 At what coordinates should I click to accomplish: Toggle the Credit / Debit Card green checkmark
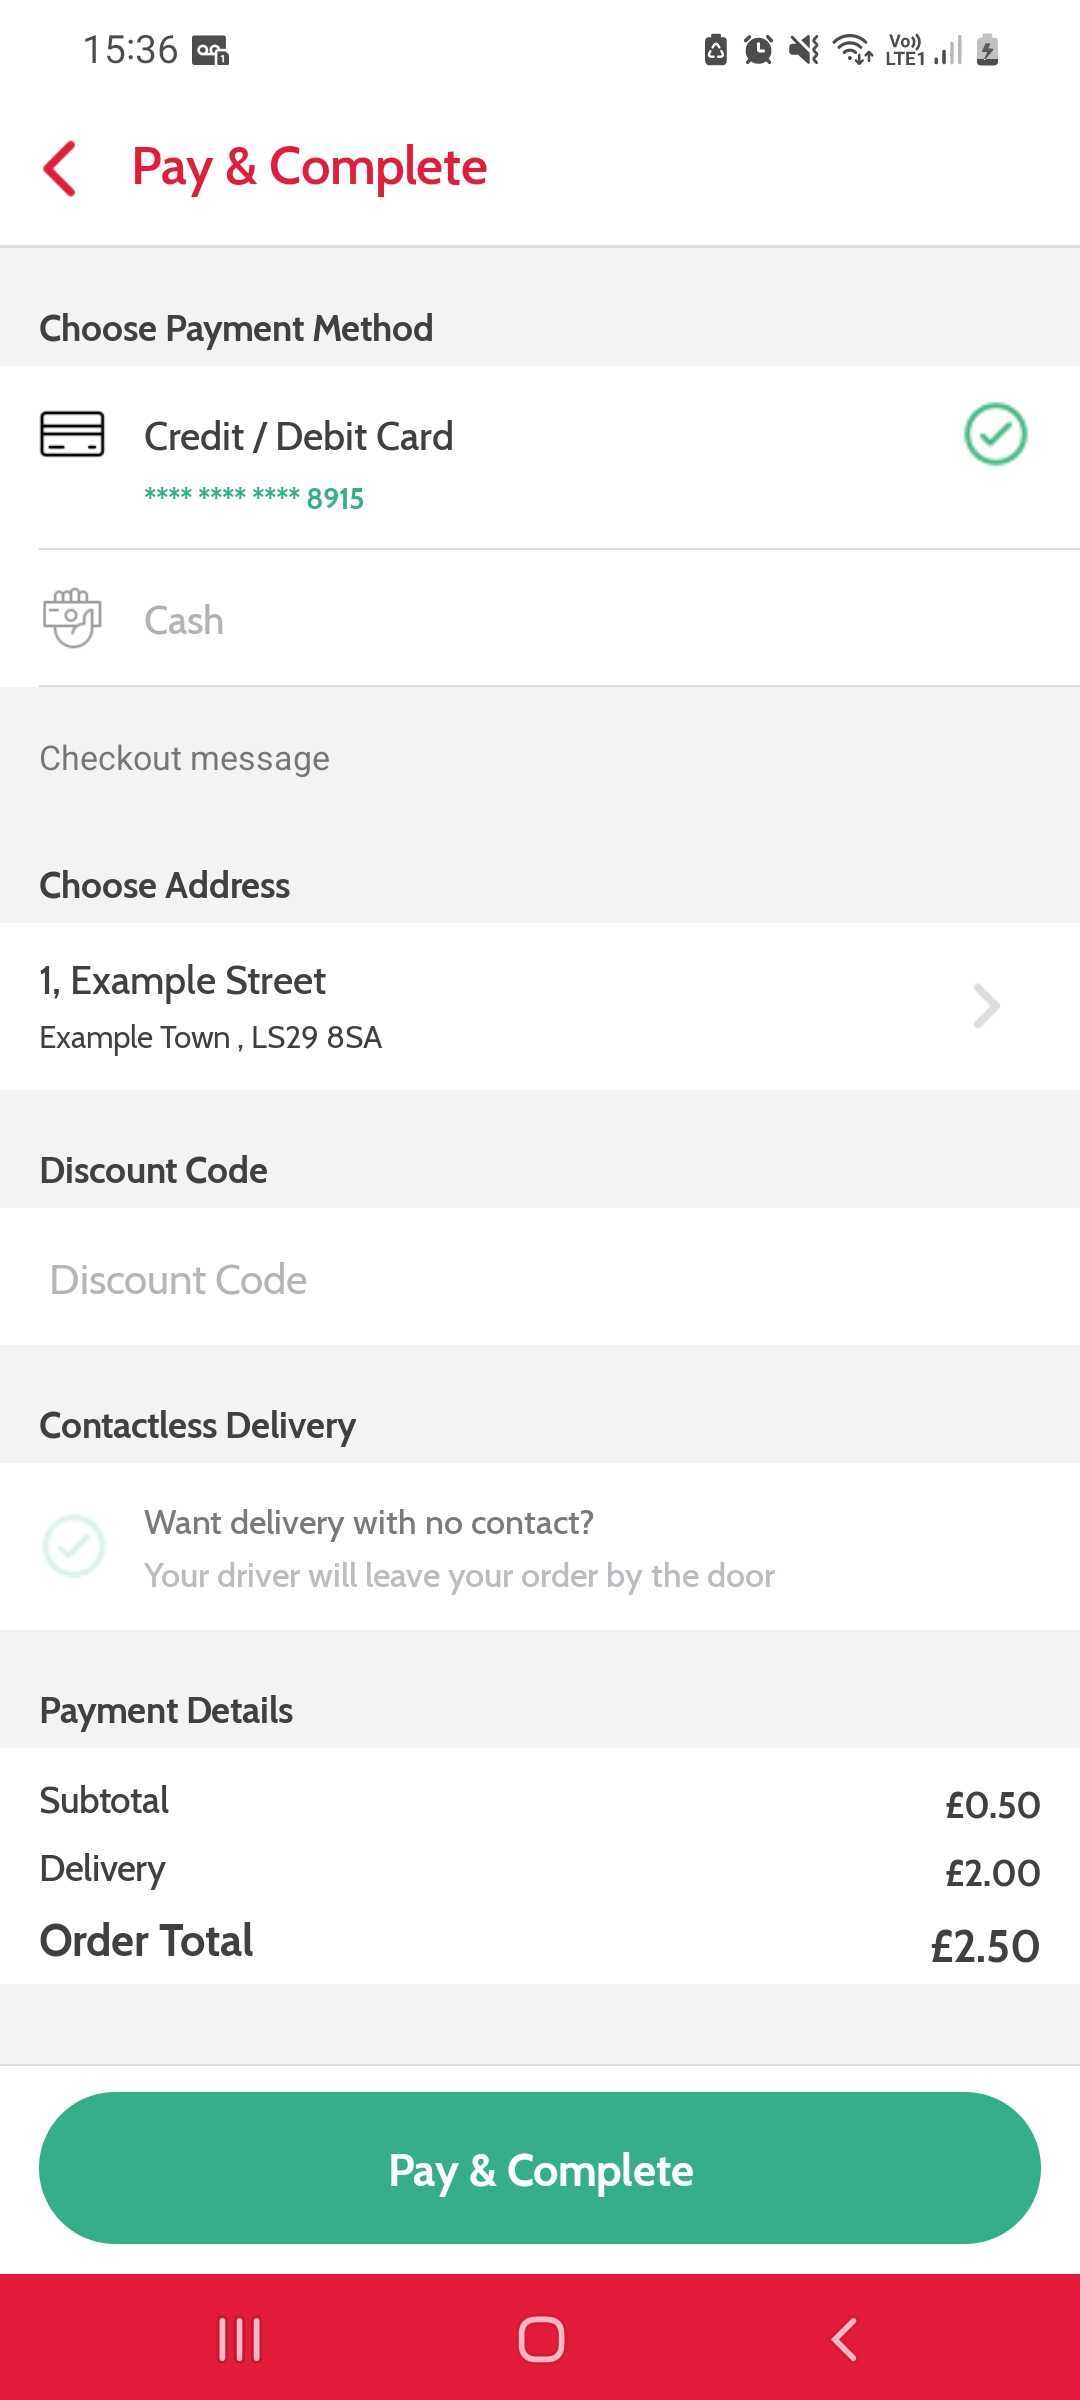(995, 434)
